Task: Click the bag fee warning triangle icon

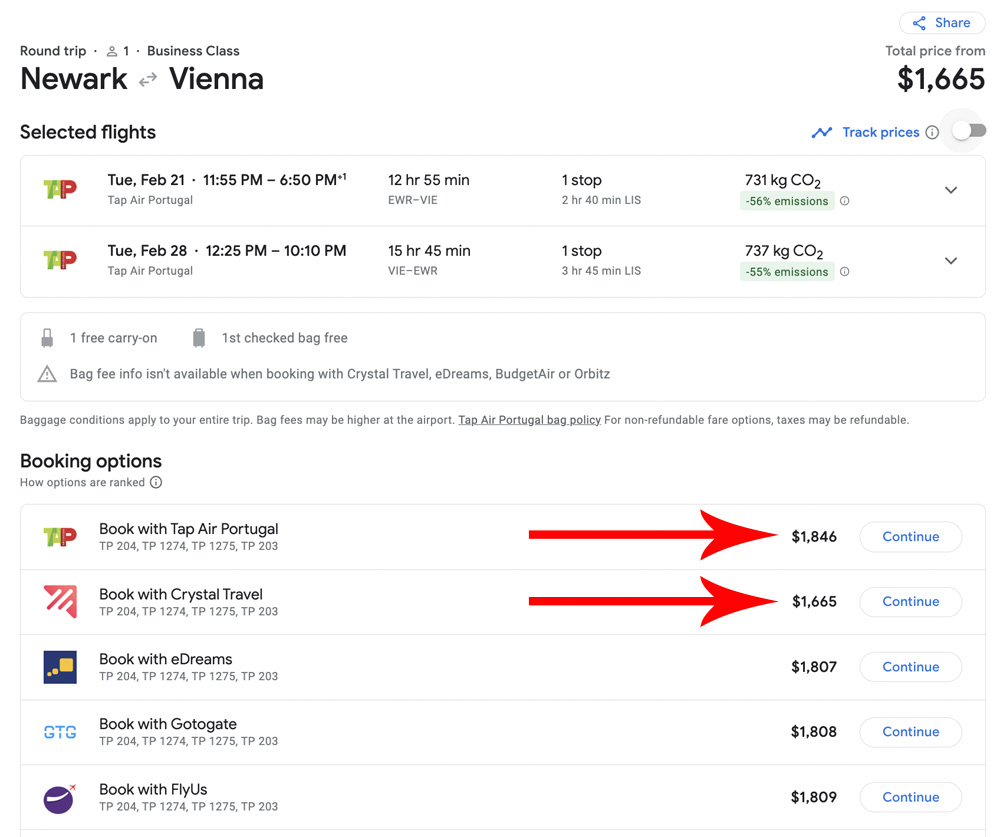Action: pyautogui.click(x=47, y=374)
